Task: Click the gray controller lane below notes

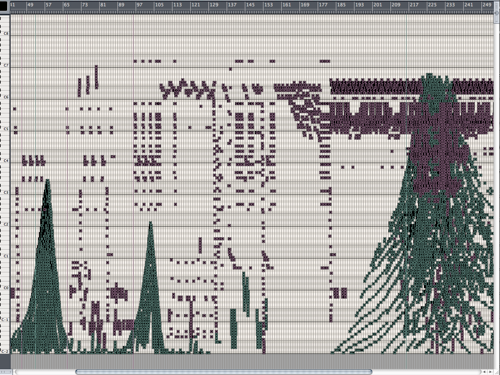Action: [x=252, y=361]
